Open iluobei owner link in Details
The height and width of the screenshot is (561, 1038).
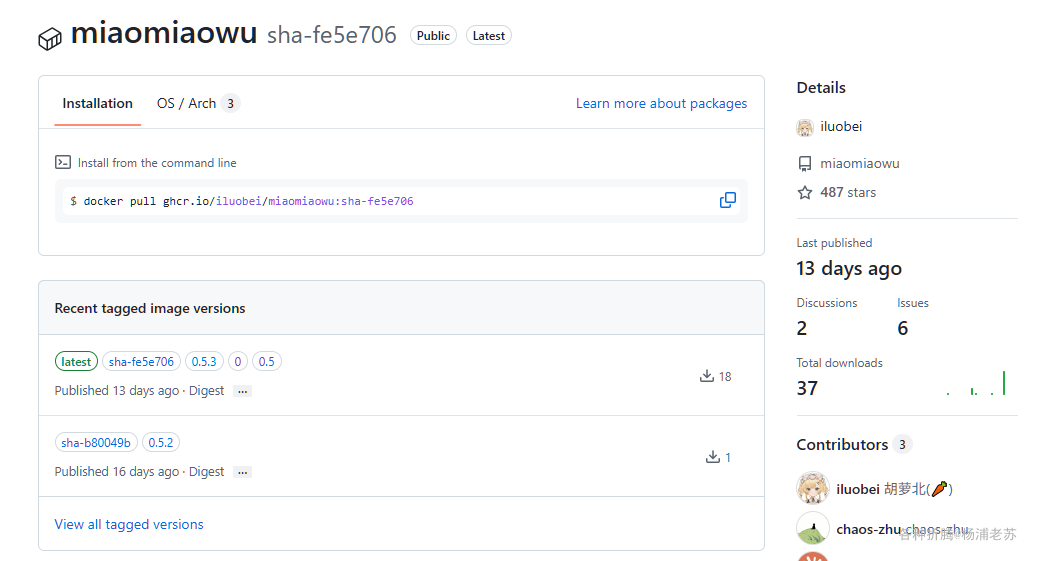(x=841, y=127)
